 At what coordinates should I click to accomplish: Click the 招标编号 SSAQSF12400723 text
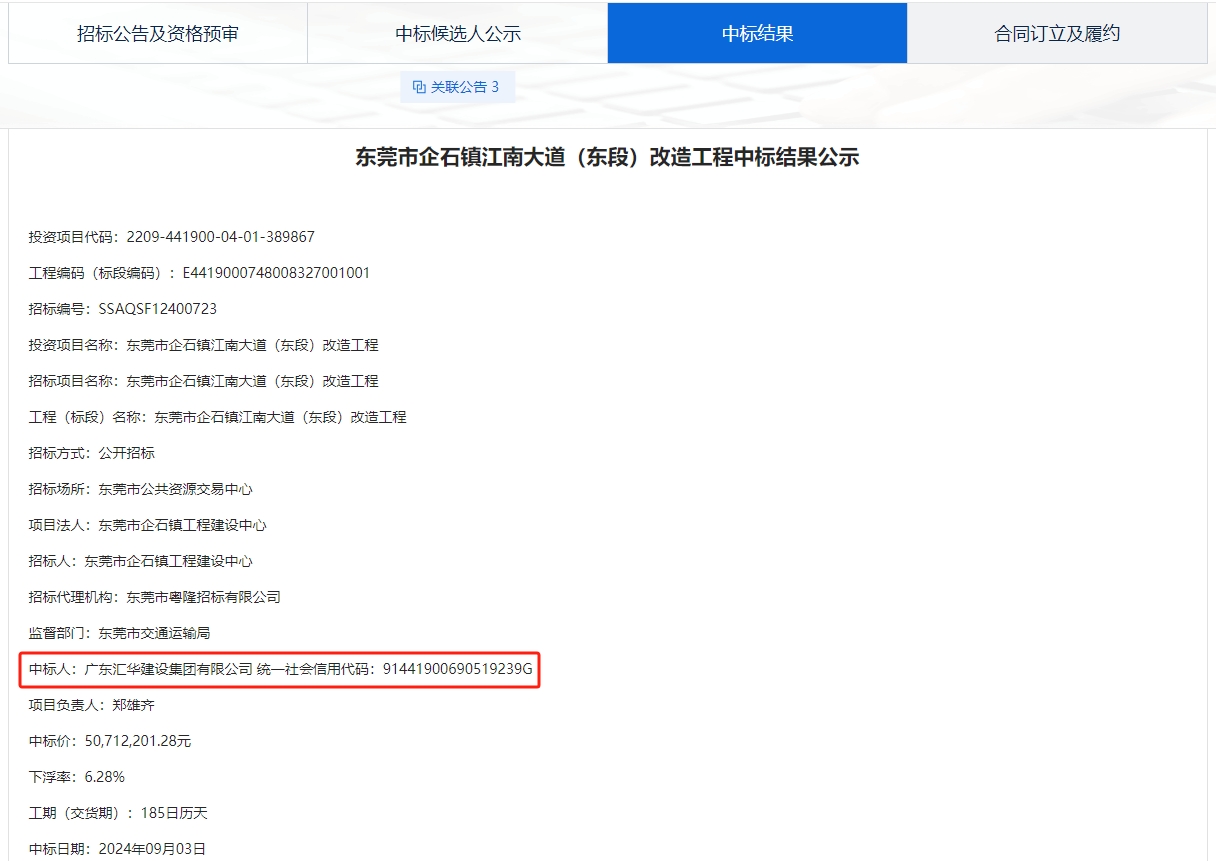tap(158, 309)
